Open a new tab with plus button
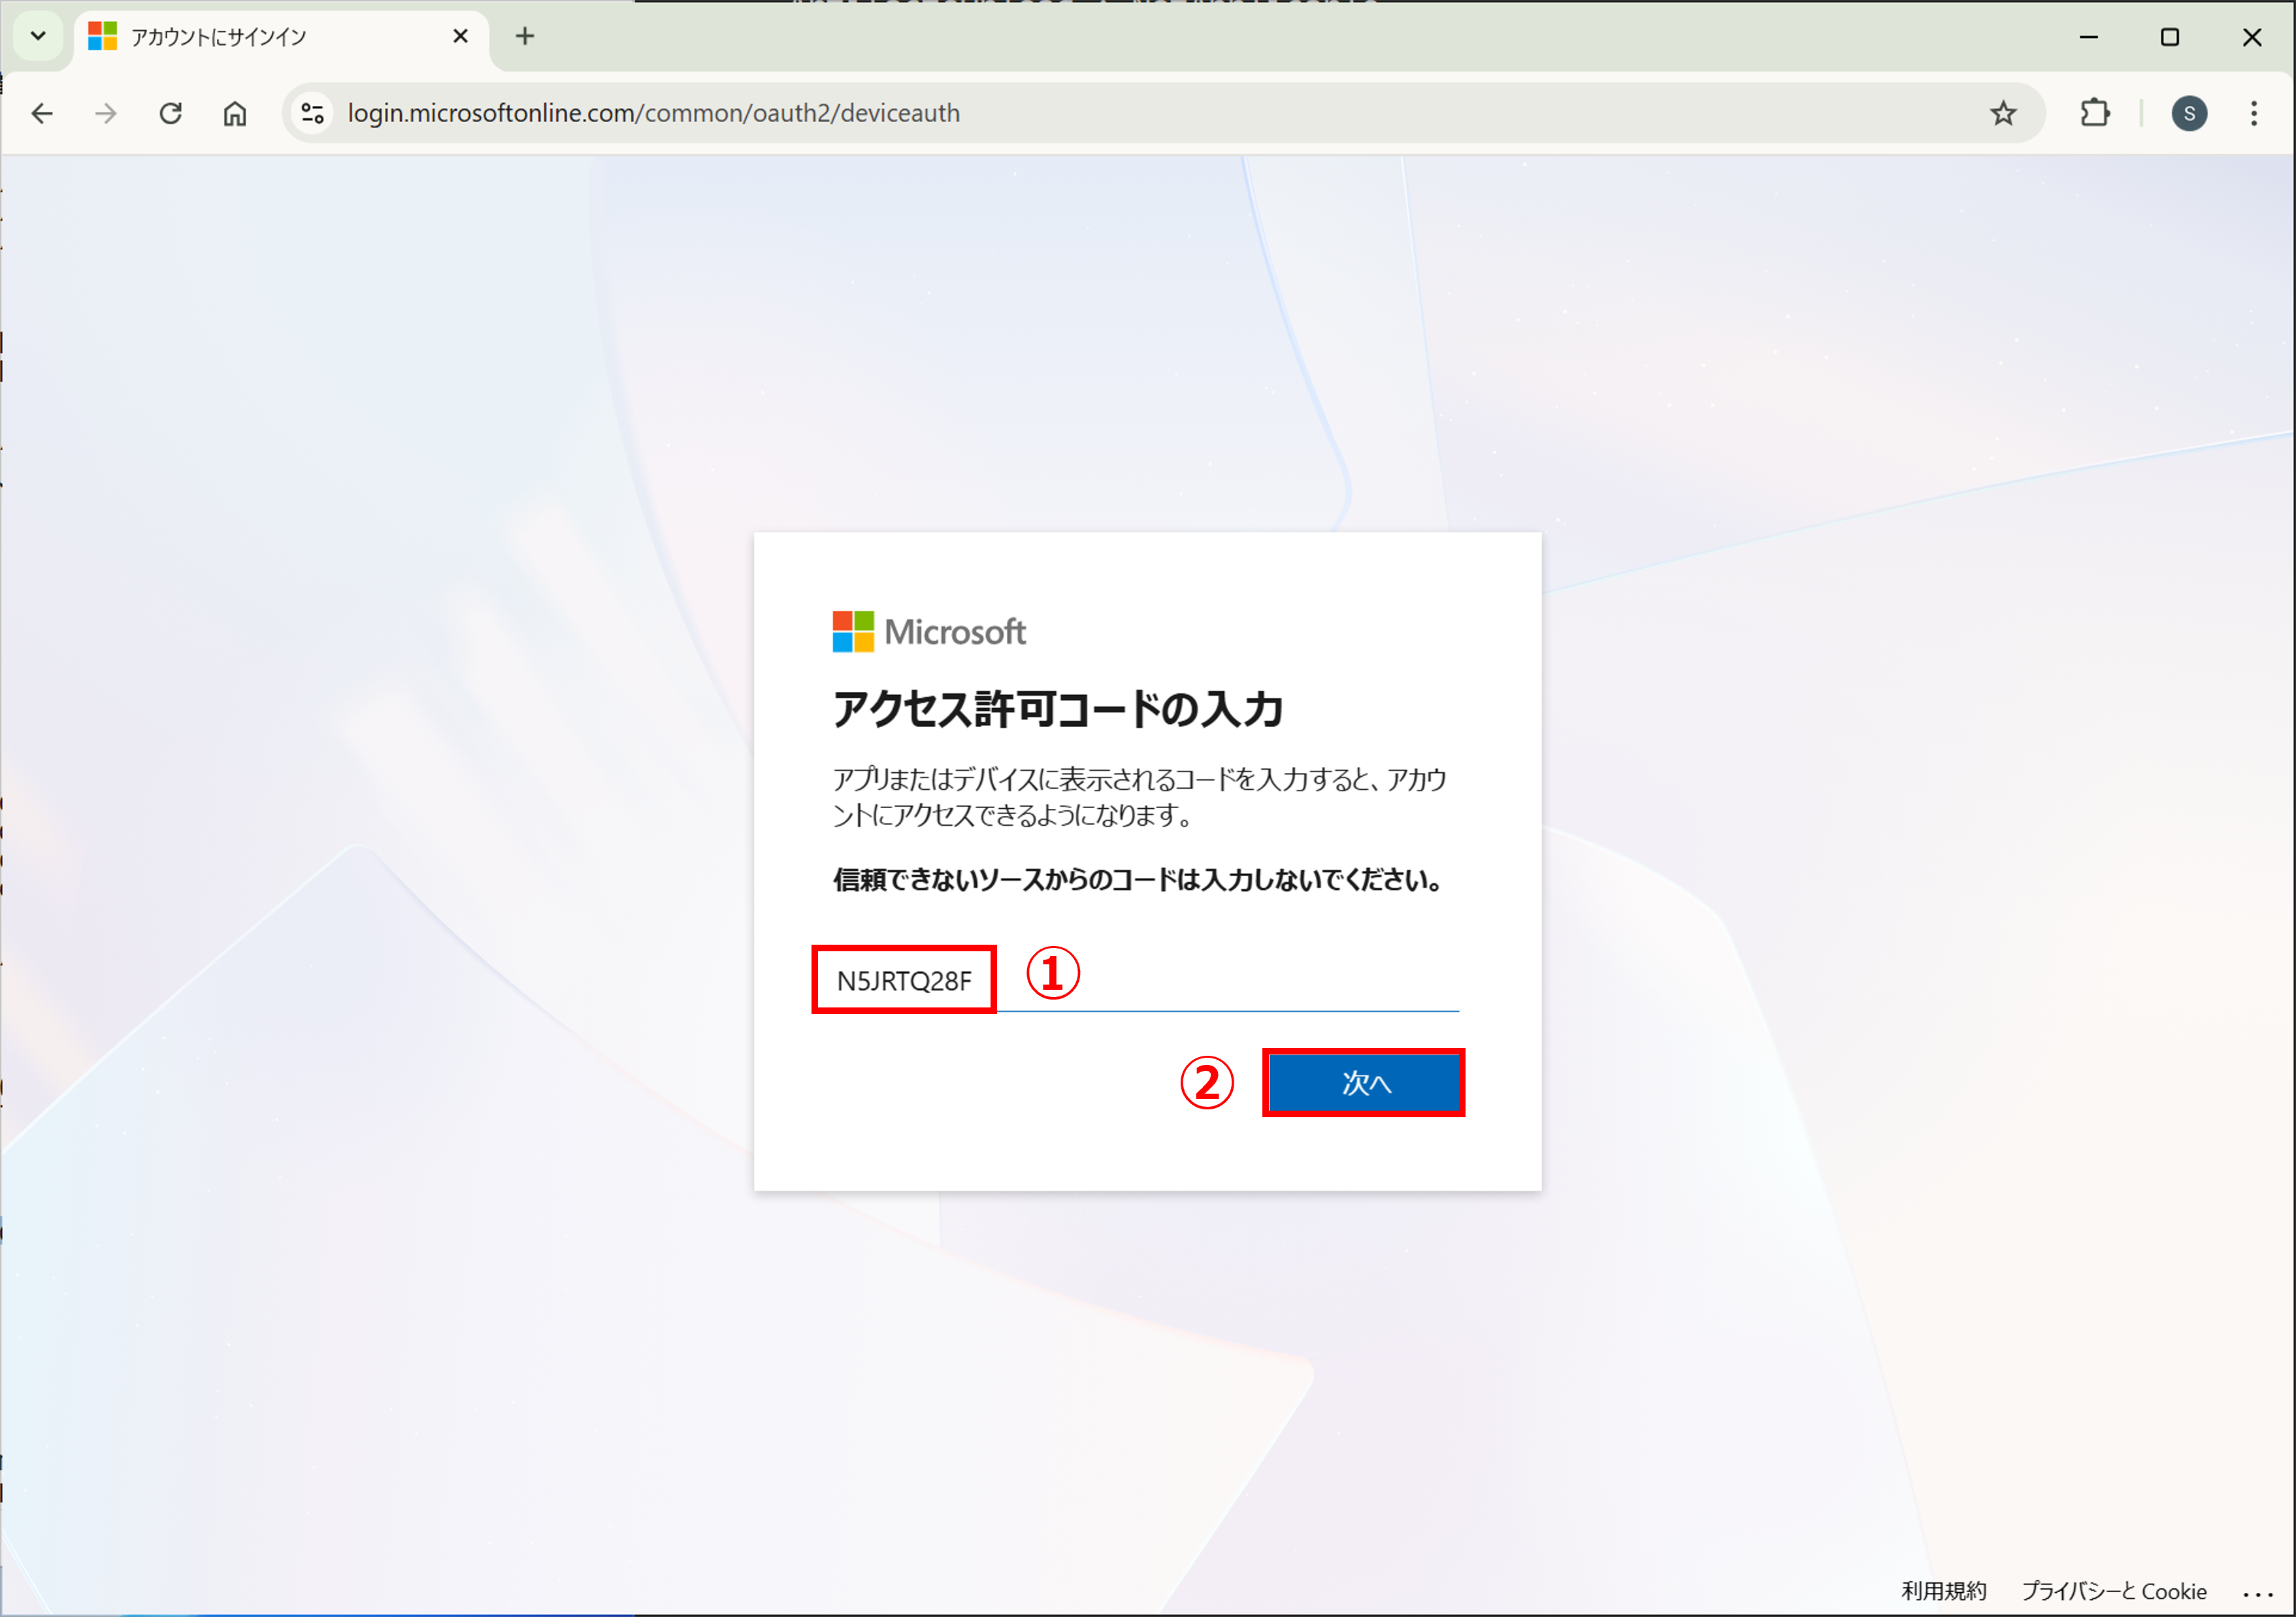 [x=525, y=37]
